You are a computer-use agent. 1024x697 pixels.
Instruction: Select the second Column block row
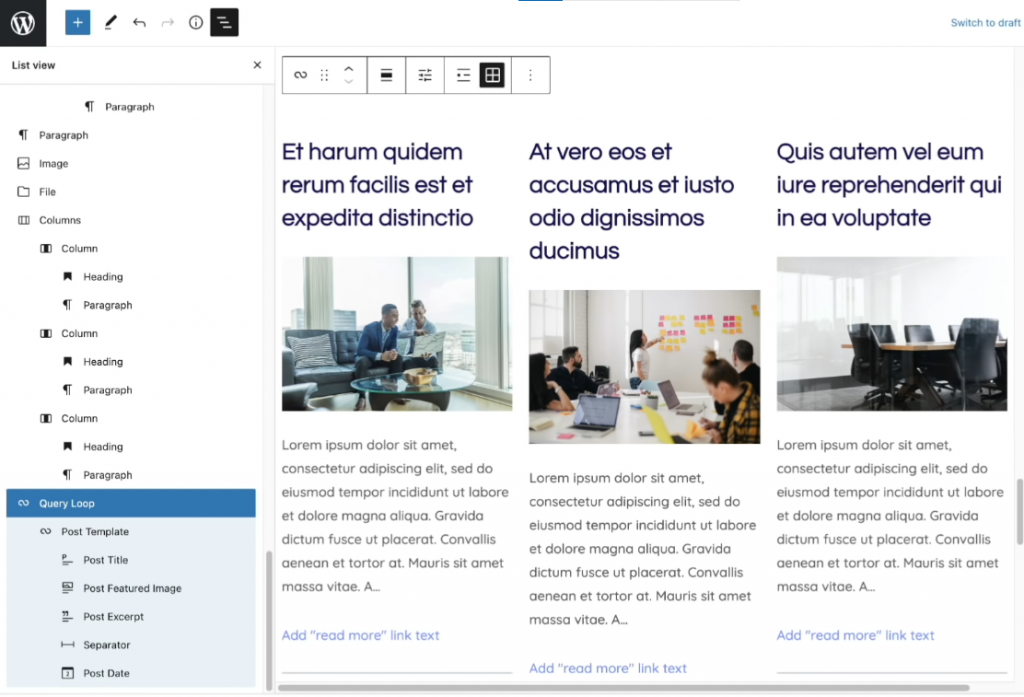click(131, 333)
